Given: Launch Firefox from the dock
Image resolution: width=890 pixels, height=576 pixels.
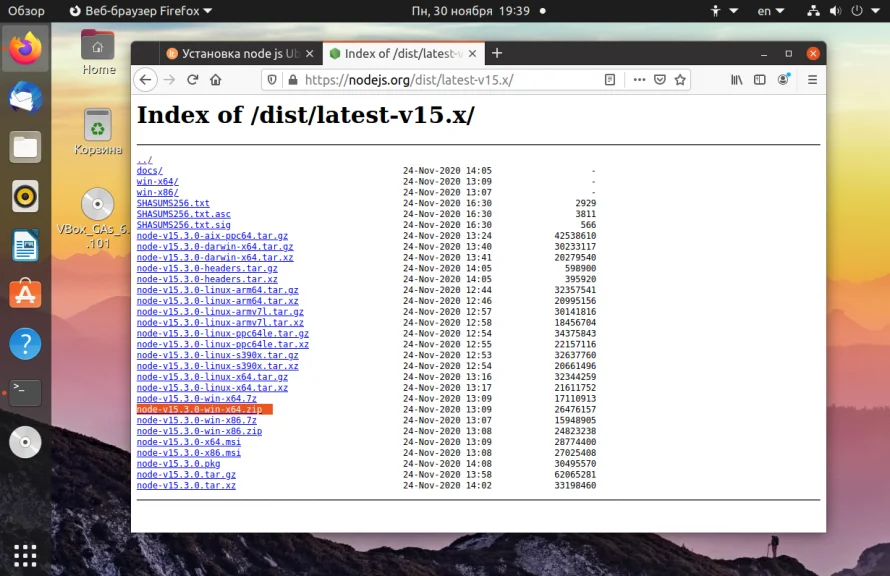Looking at the screenshot, I should 25,49.
